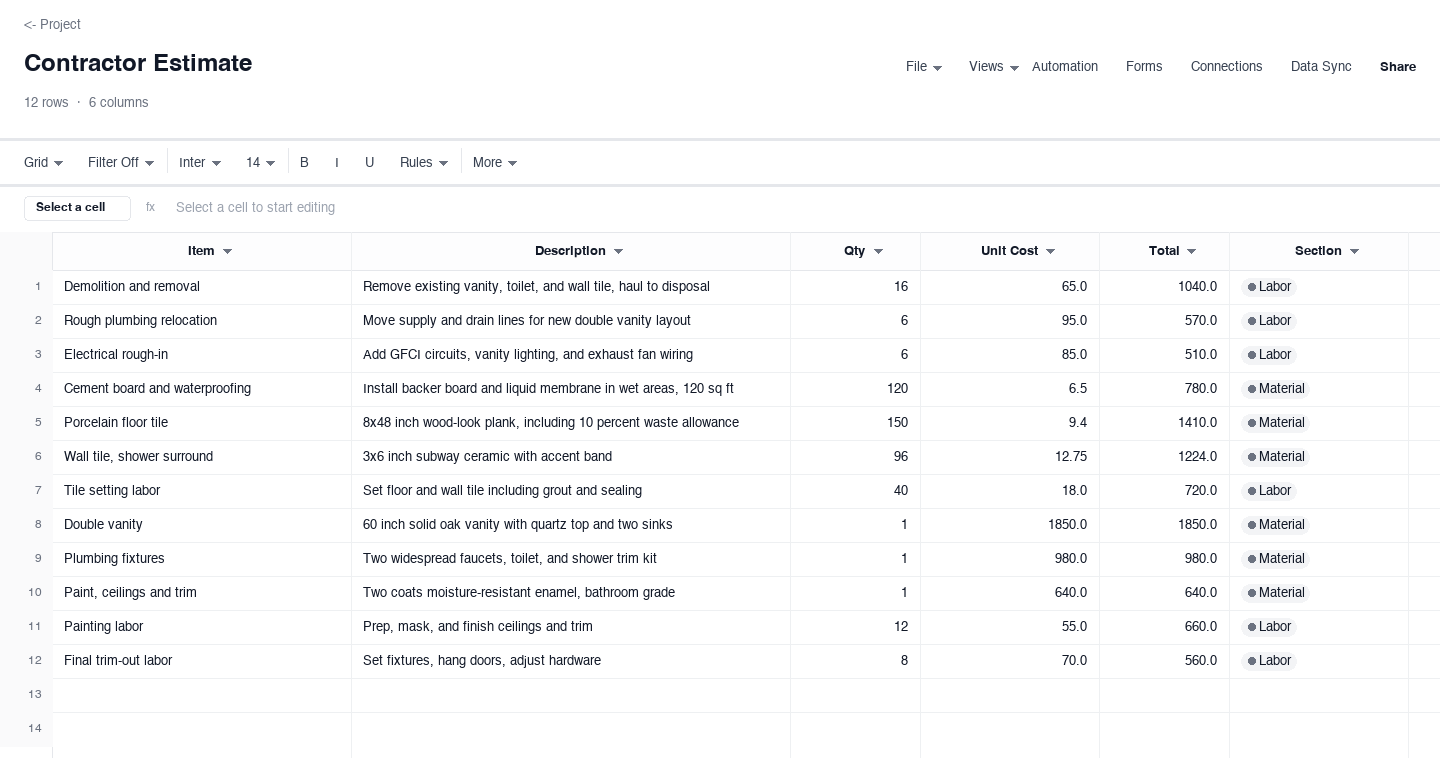Open the Qty column header menu arrow
The height and width of the screenshot is (758, 1440).
point(878,252)
